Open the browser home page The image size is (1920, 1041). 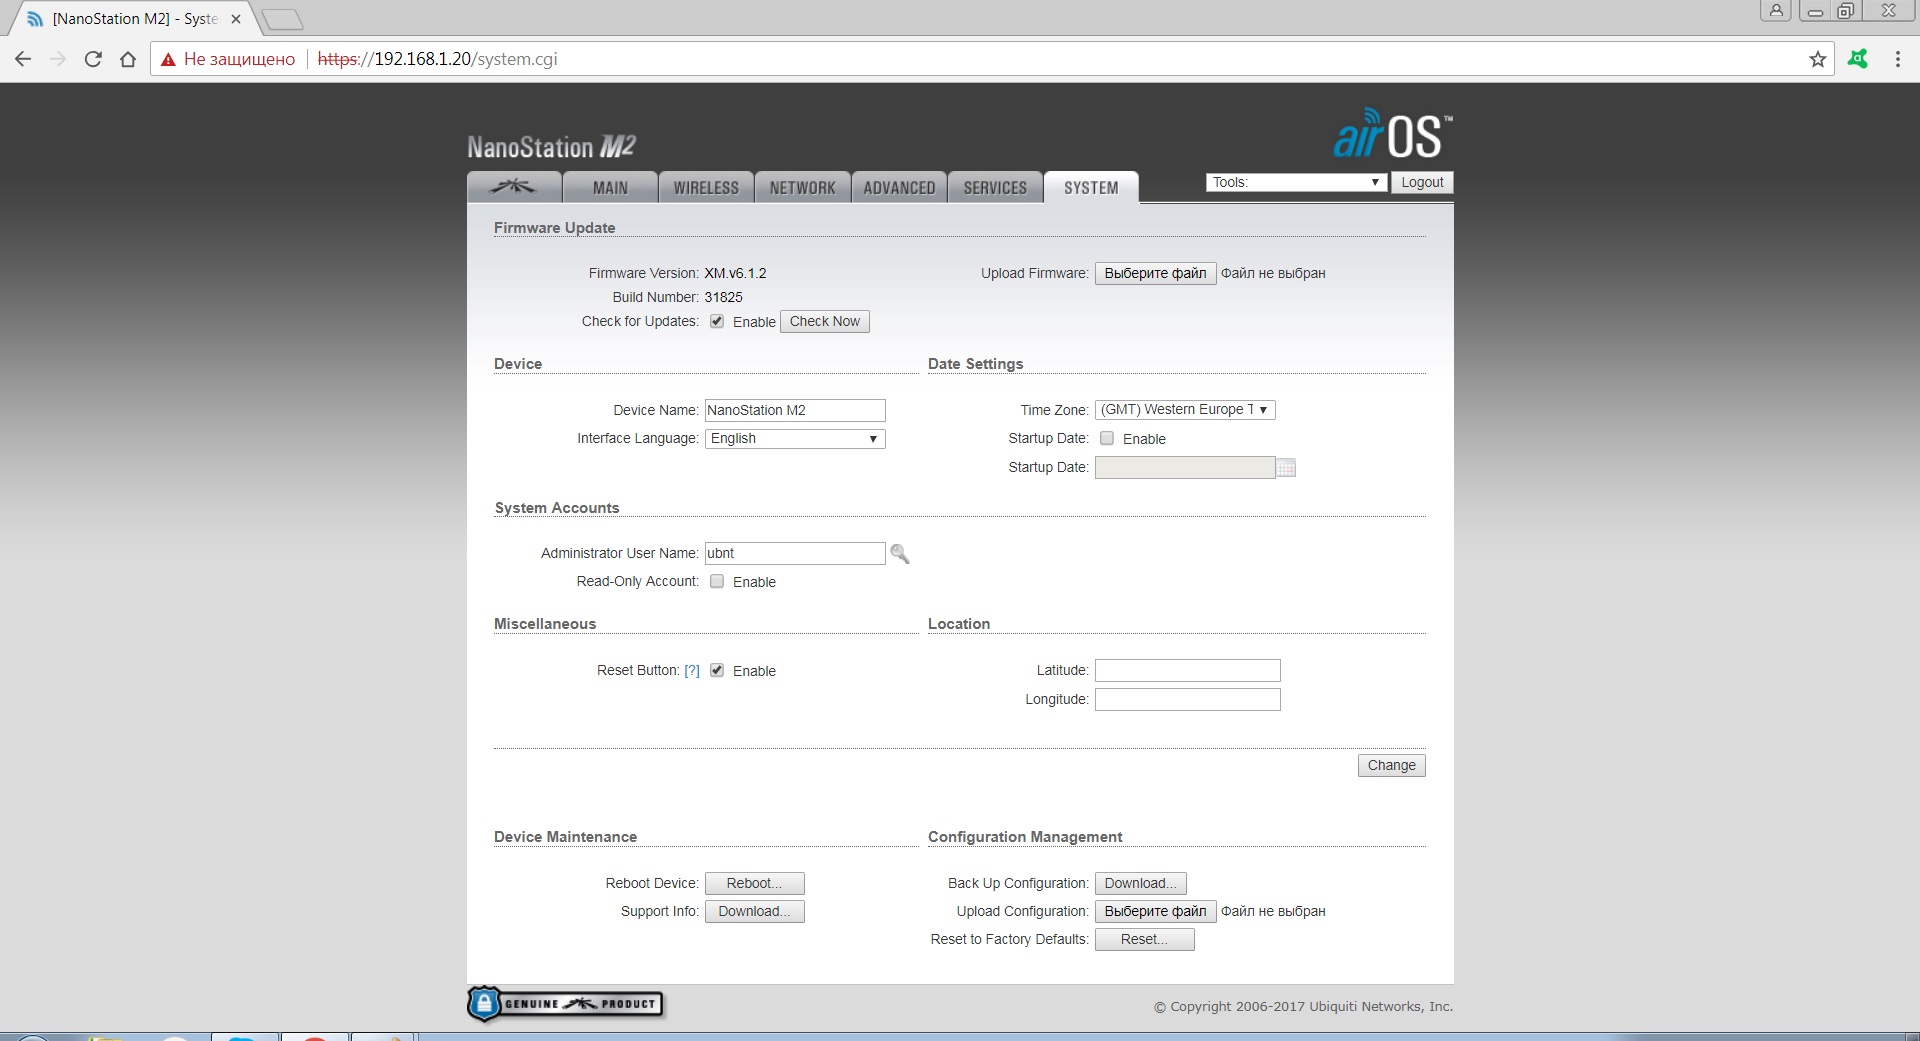128,59
